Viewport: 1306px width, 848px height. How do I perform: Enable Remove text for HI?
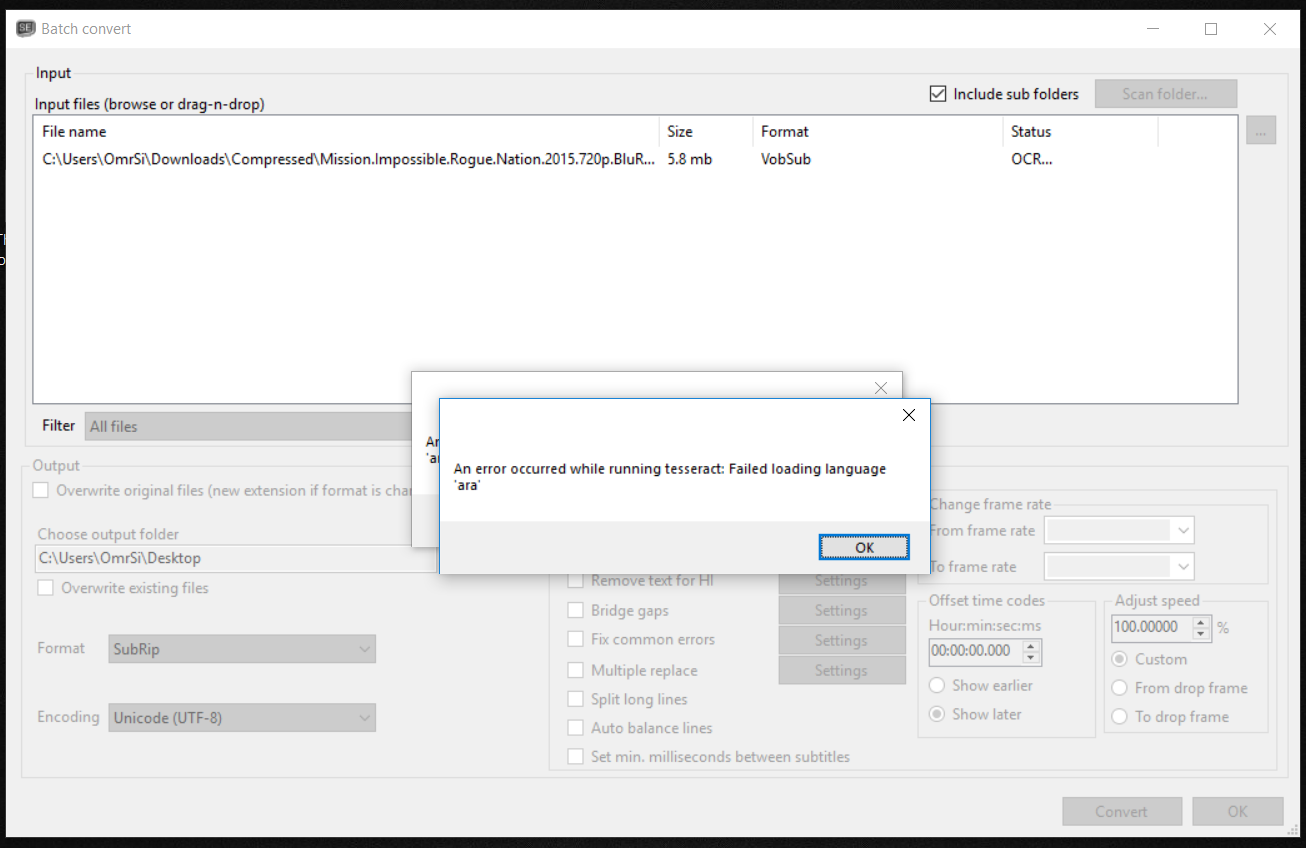(x=576, y=580)
